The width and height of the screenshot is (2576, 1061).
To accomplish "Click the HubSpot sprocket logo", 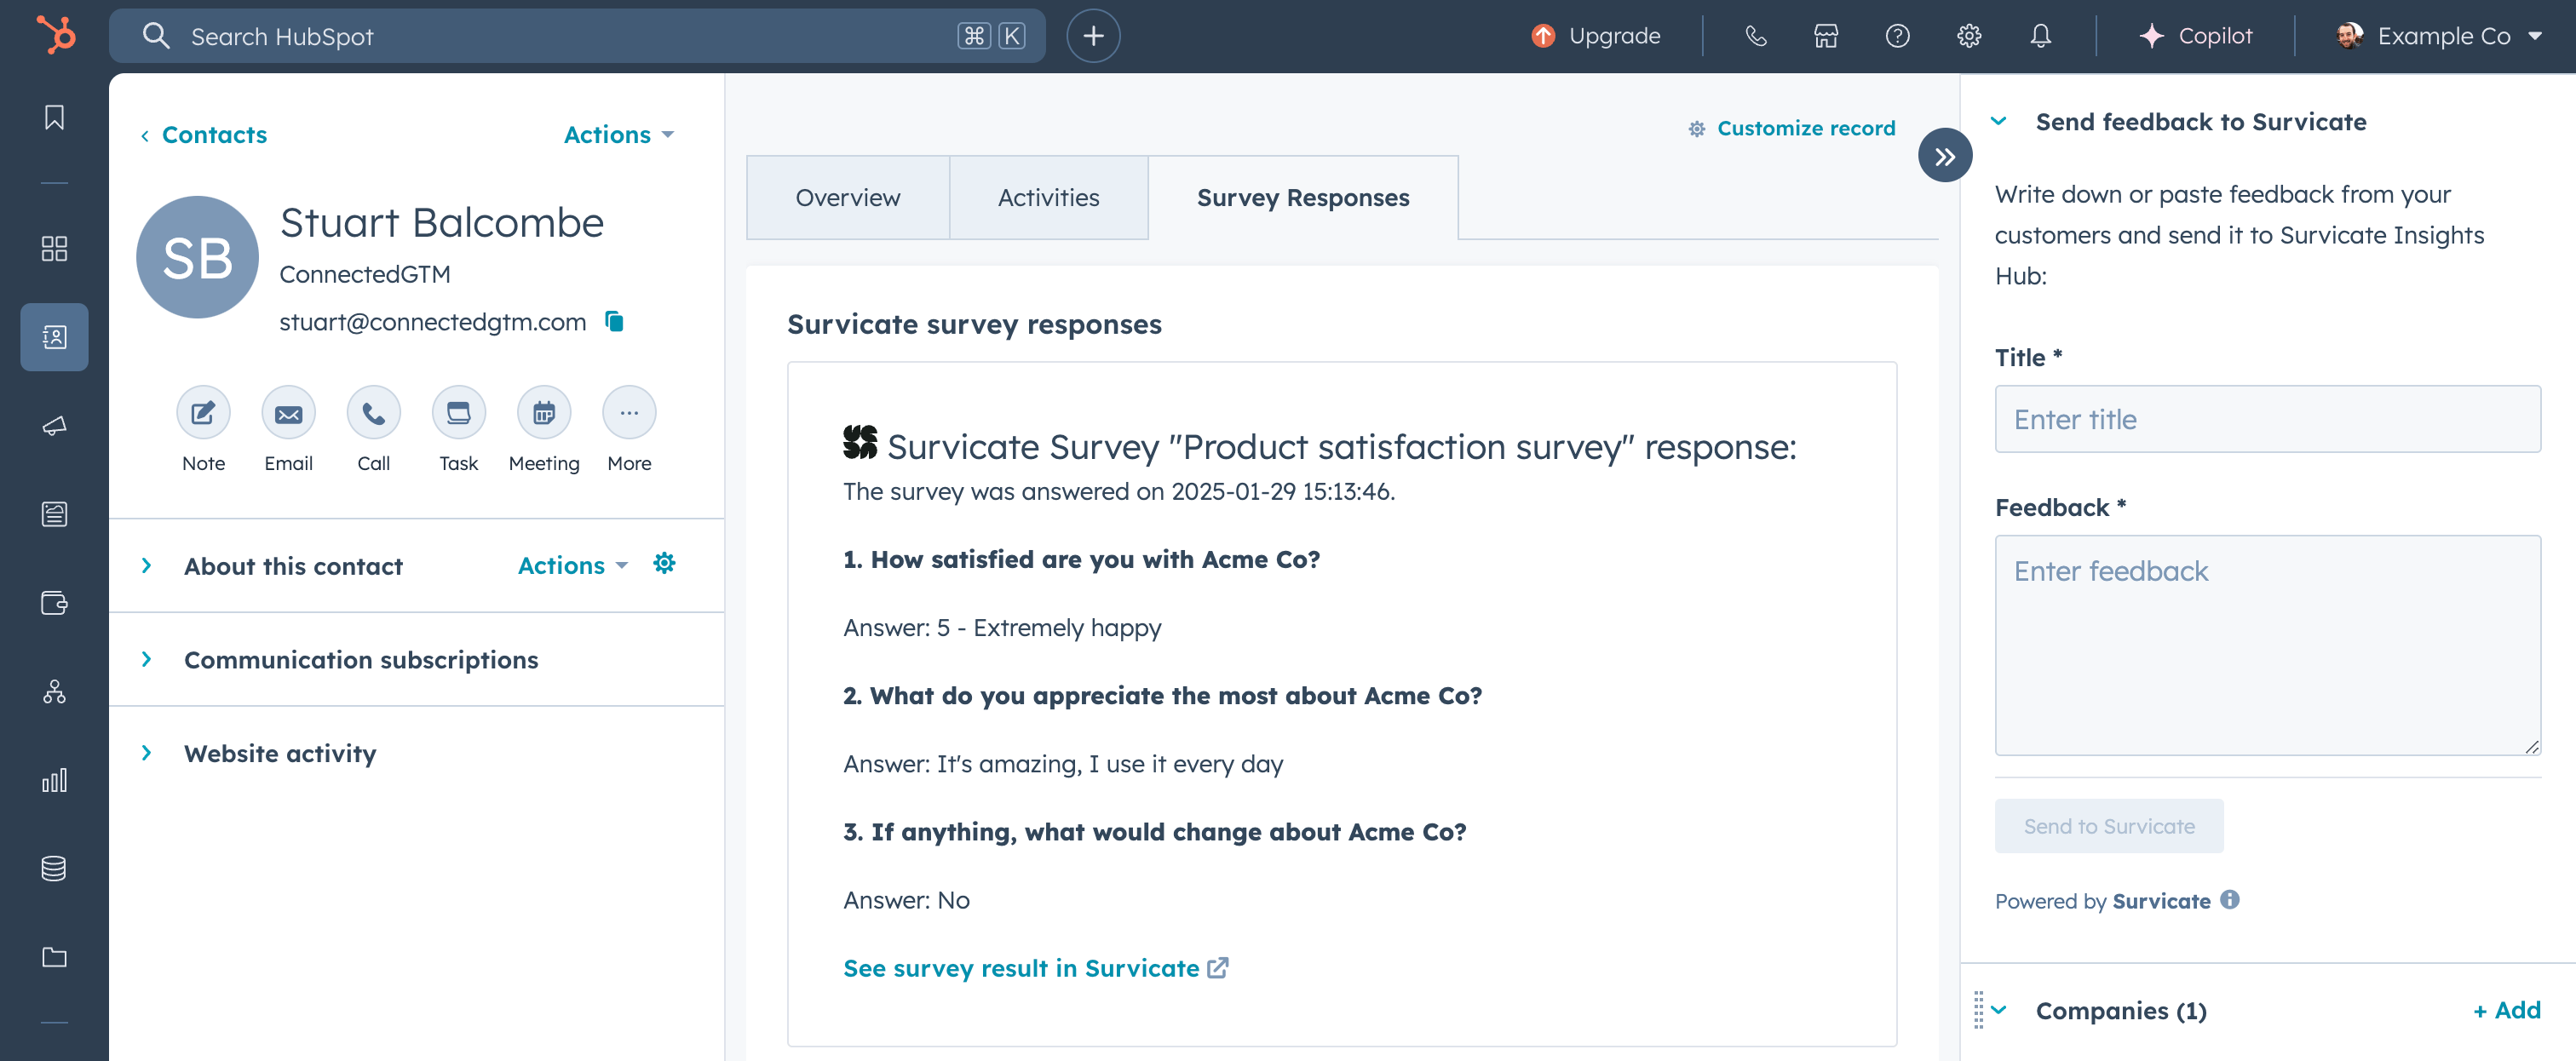I will click(56, 36).
